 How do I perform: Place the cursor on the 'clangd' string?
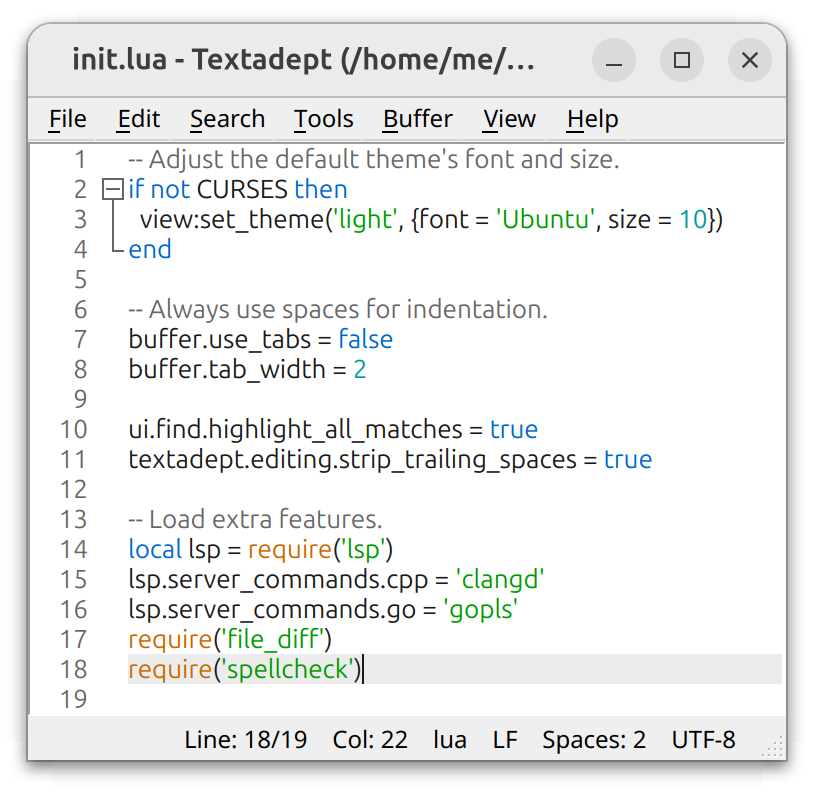coord(500,580)
